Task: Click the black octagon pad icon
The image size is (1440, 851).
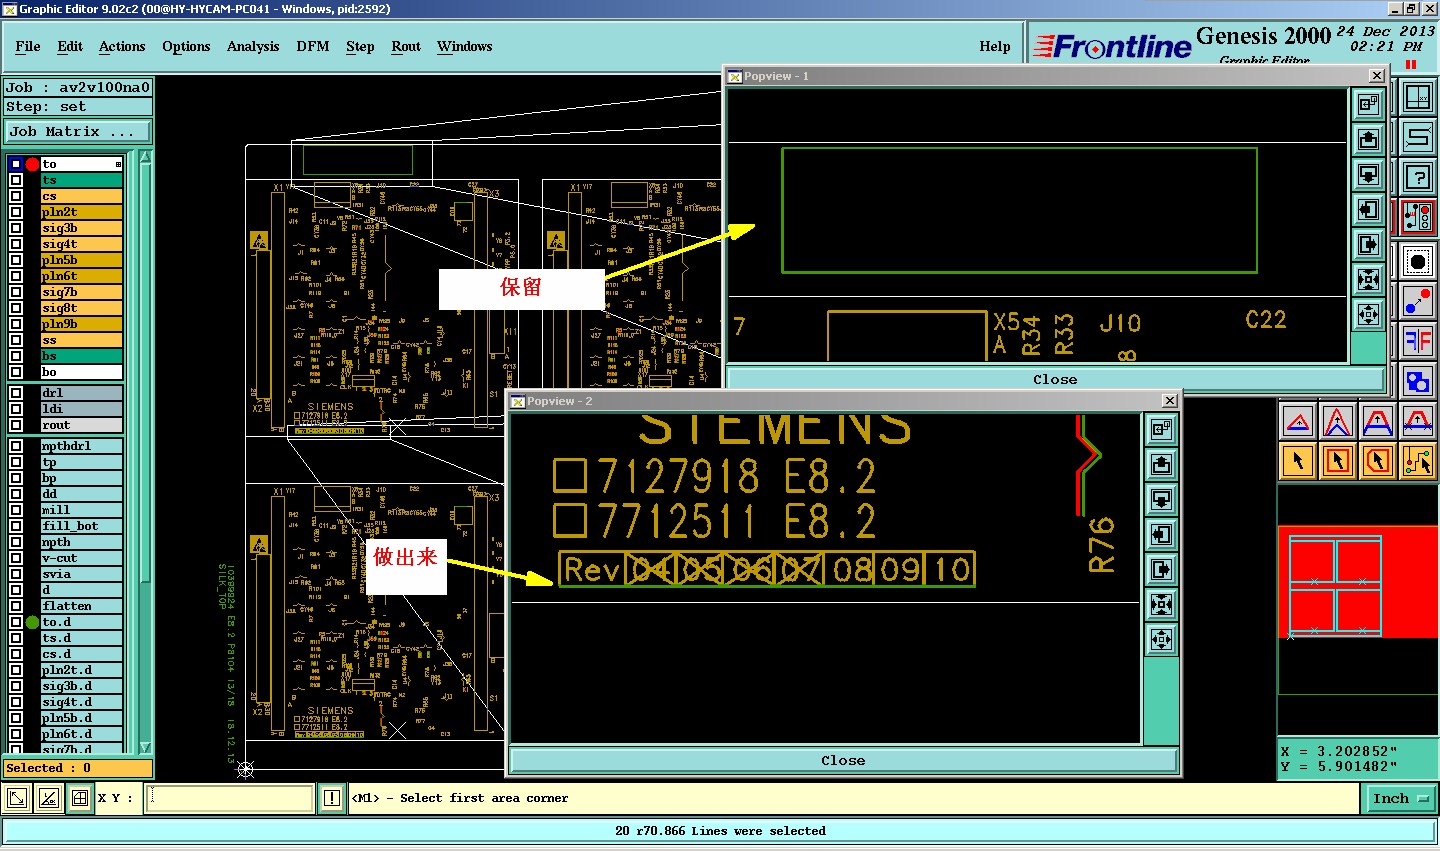Action: [1418, 262]
